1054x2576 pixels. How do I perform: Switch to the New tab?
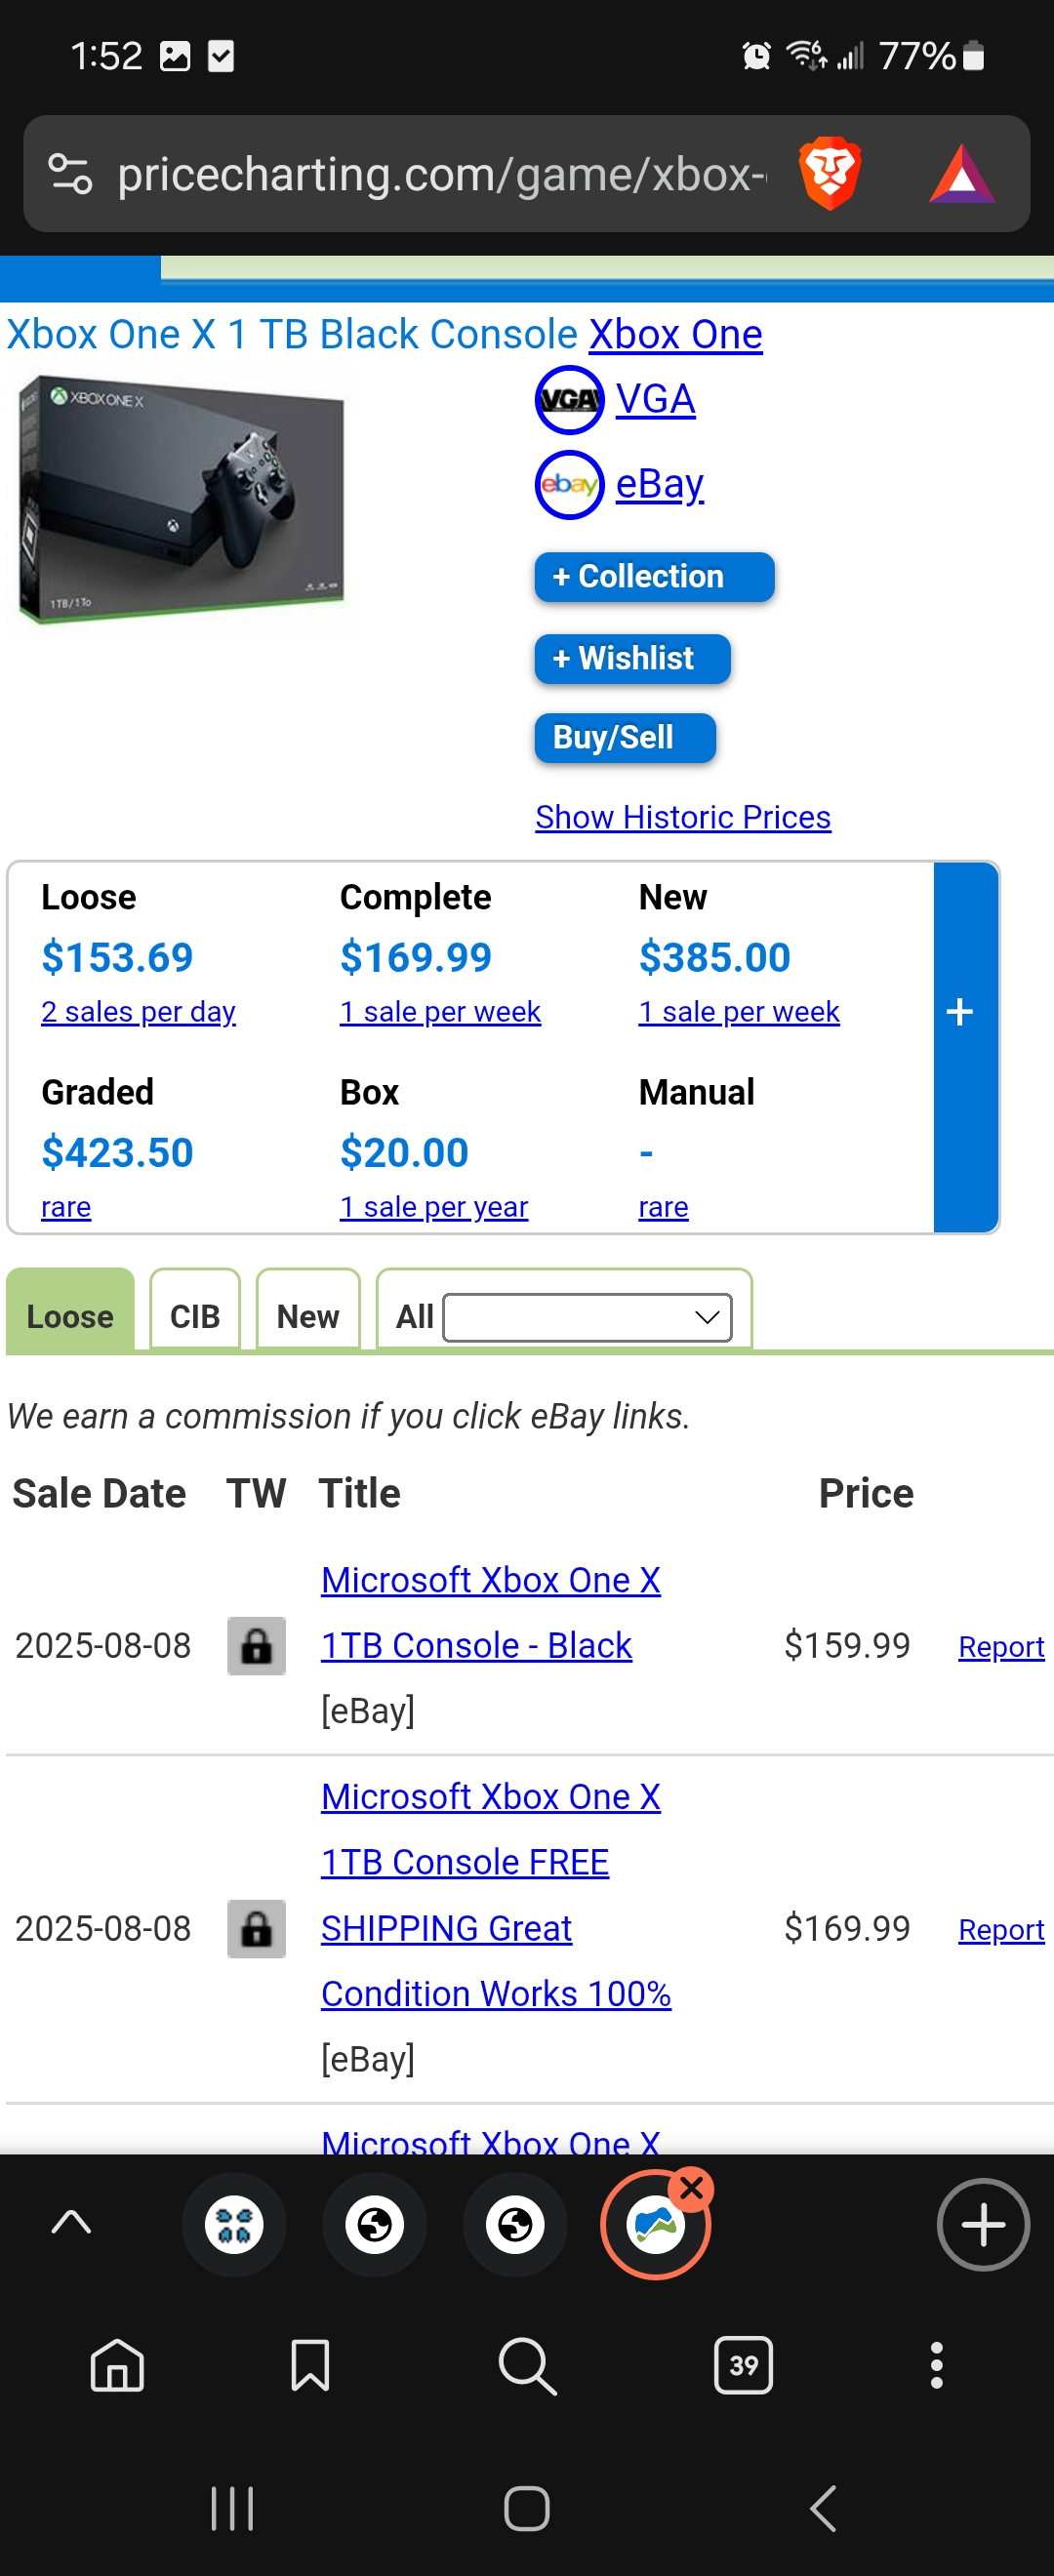[x=308, y=1315]
